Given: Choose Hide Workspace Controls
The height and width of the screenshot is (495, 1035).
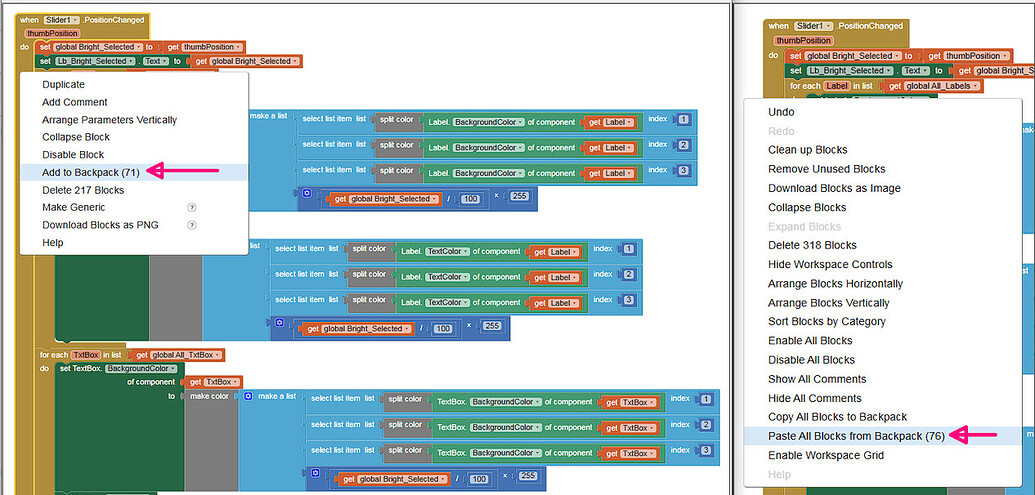Looking at the screenshot, I should pyautogui.click(x=830, y=265).
